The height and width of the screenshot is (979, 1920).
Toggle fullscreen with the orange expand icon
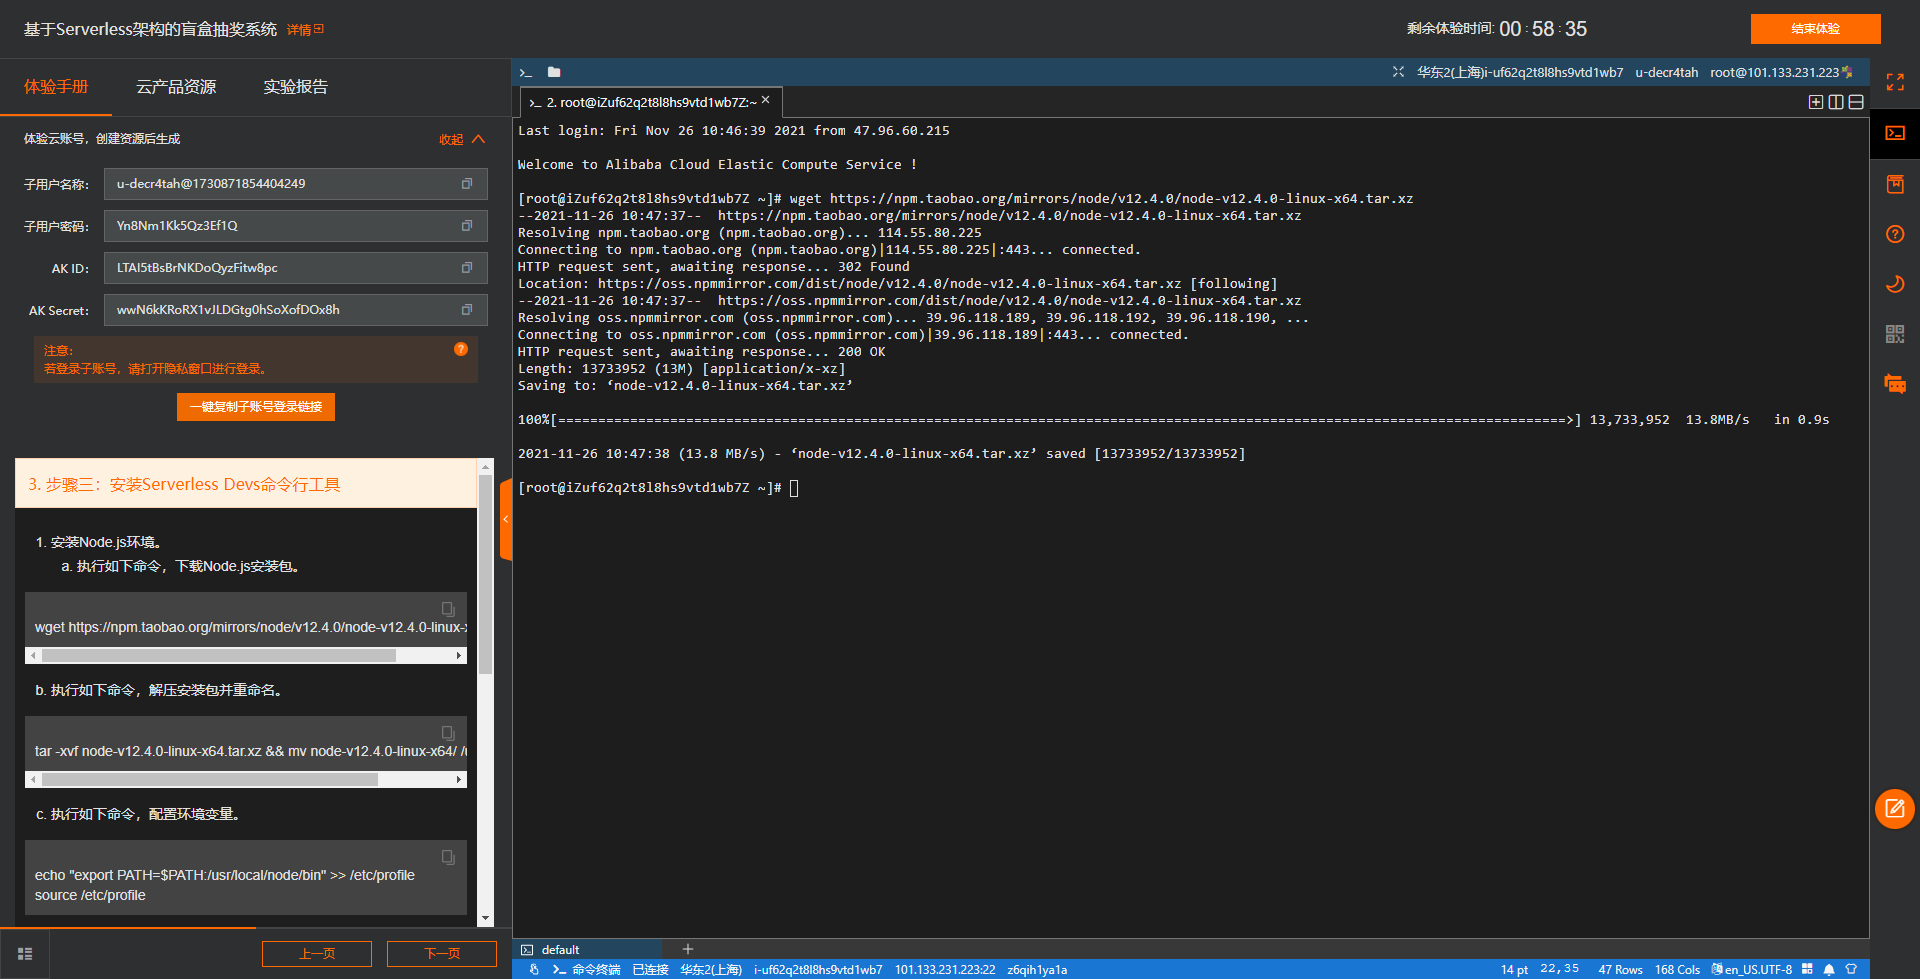1895,82
